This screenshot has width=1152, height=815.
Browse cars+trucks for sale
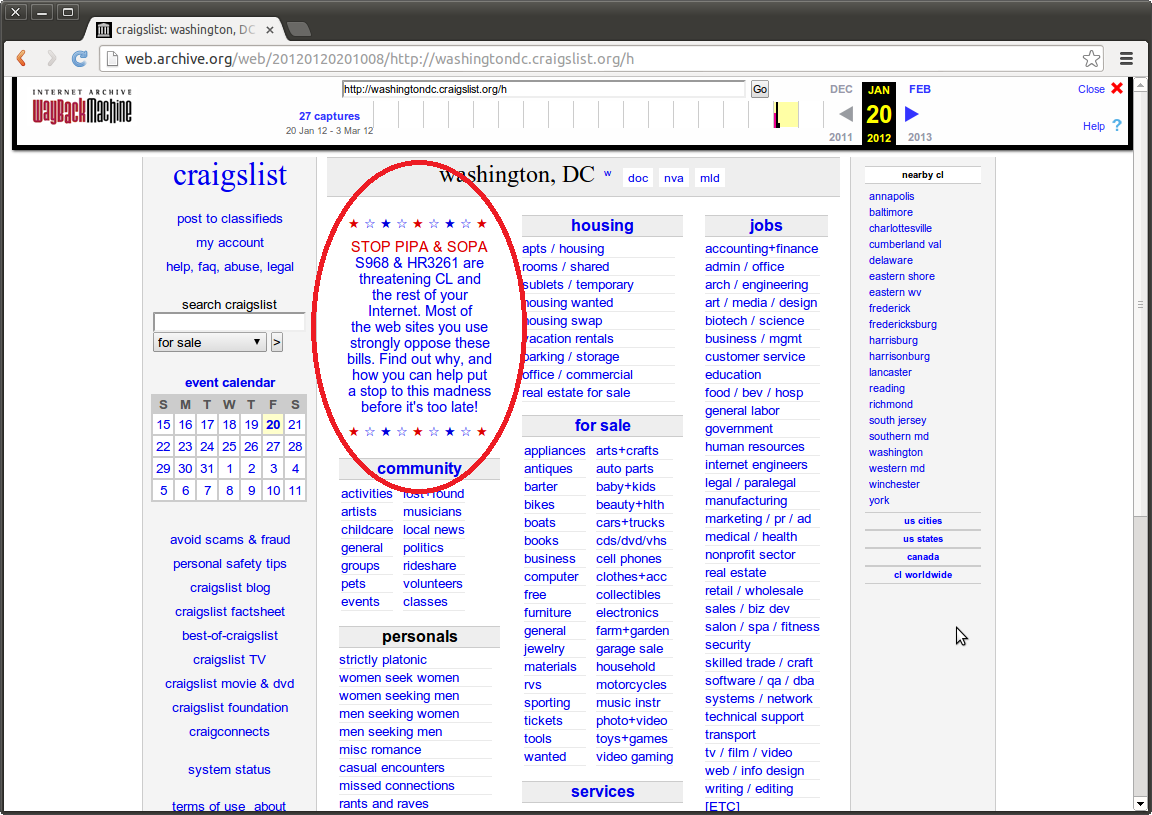click(x=630, y=523)
